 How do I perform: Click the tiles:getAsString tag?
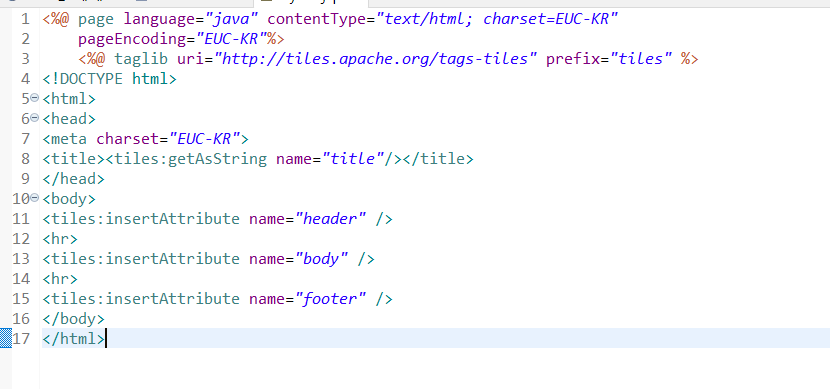191,159
